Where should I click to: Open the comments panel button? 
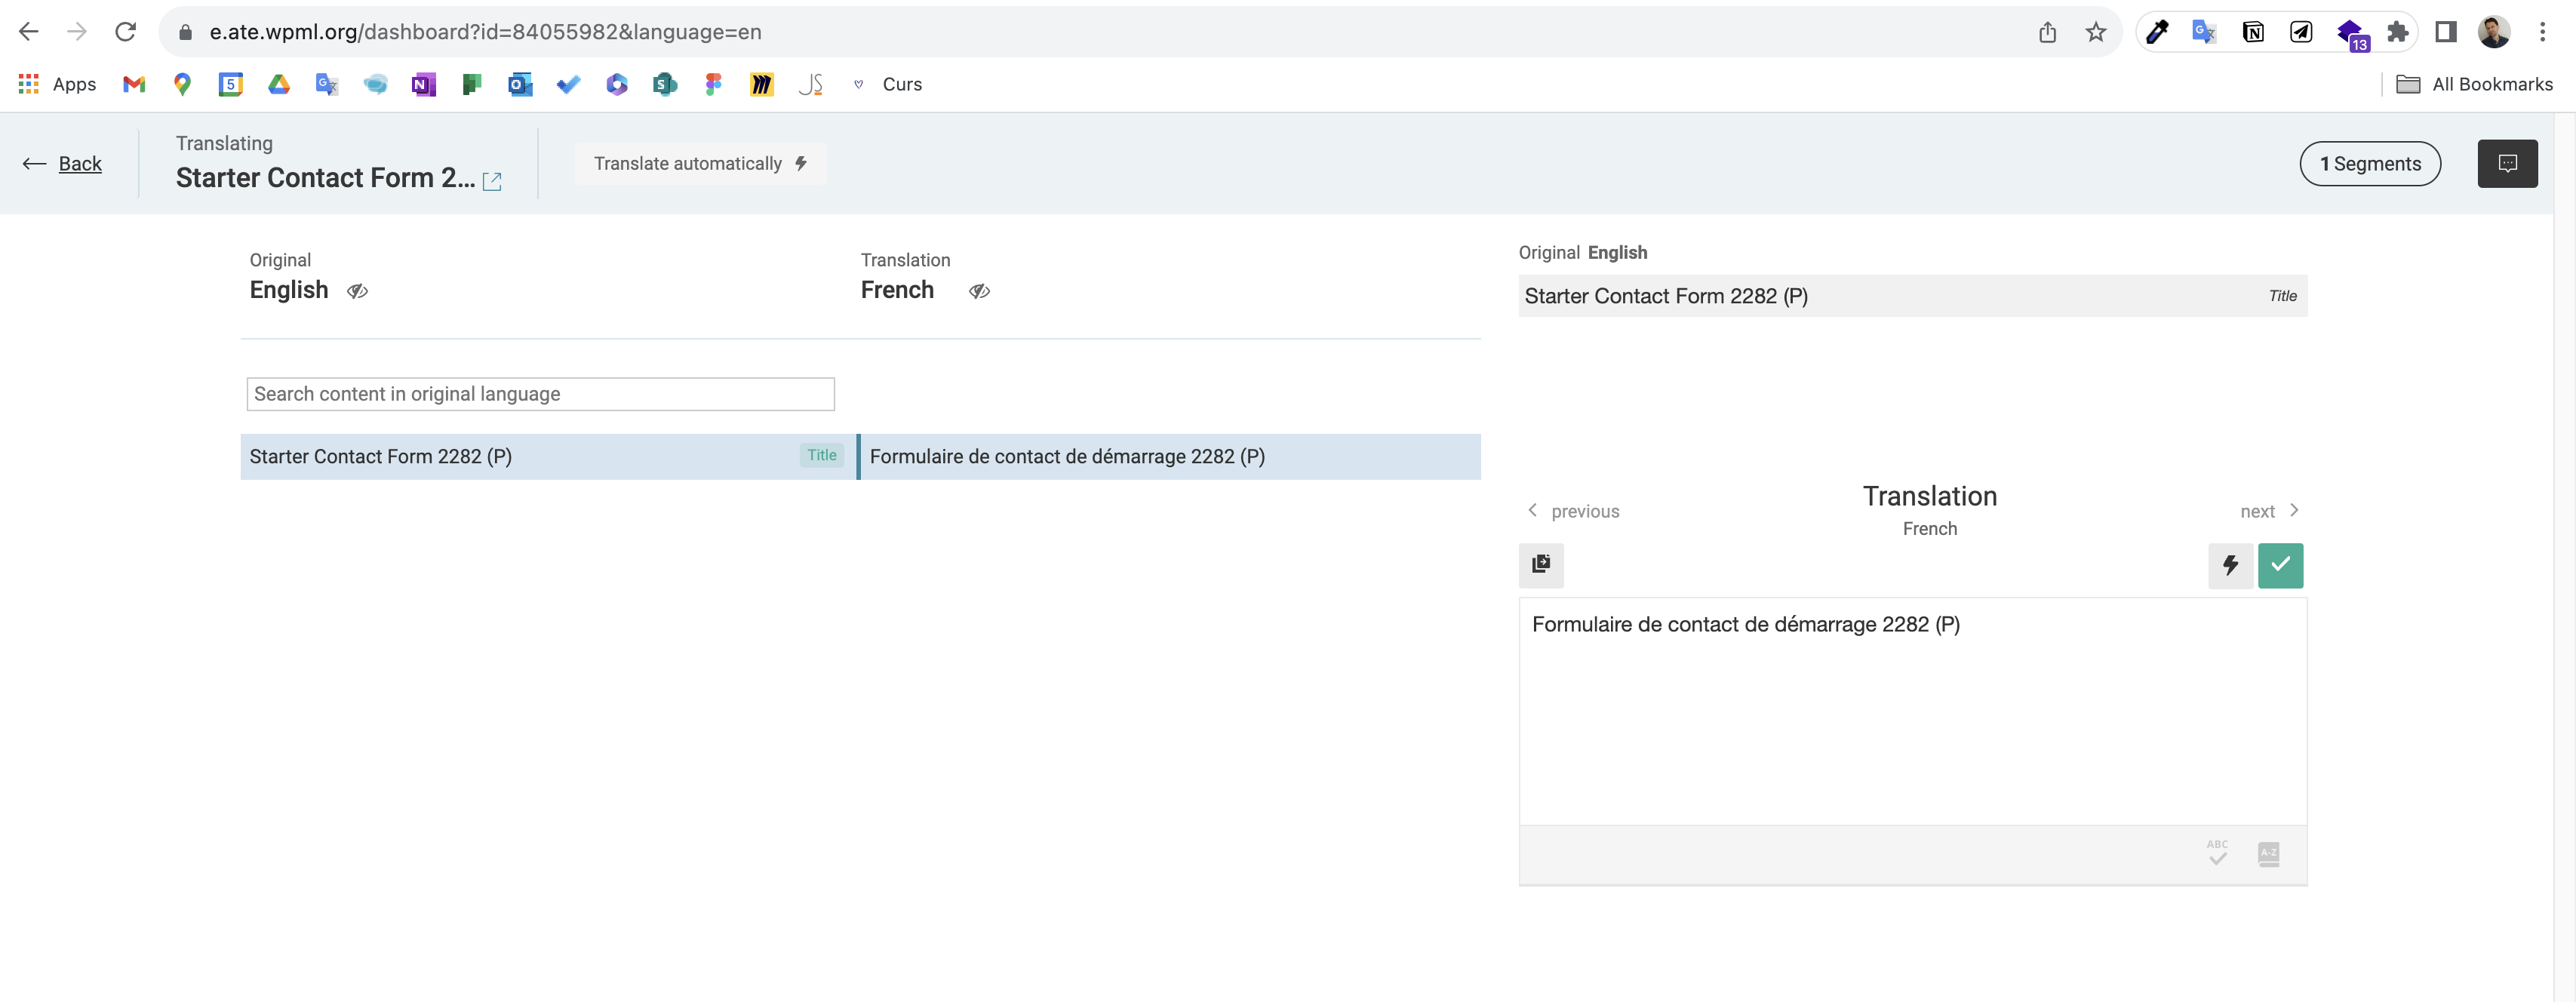[x=2507, y=164]
